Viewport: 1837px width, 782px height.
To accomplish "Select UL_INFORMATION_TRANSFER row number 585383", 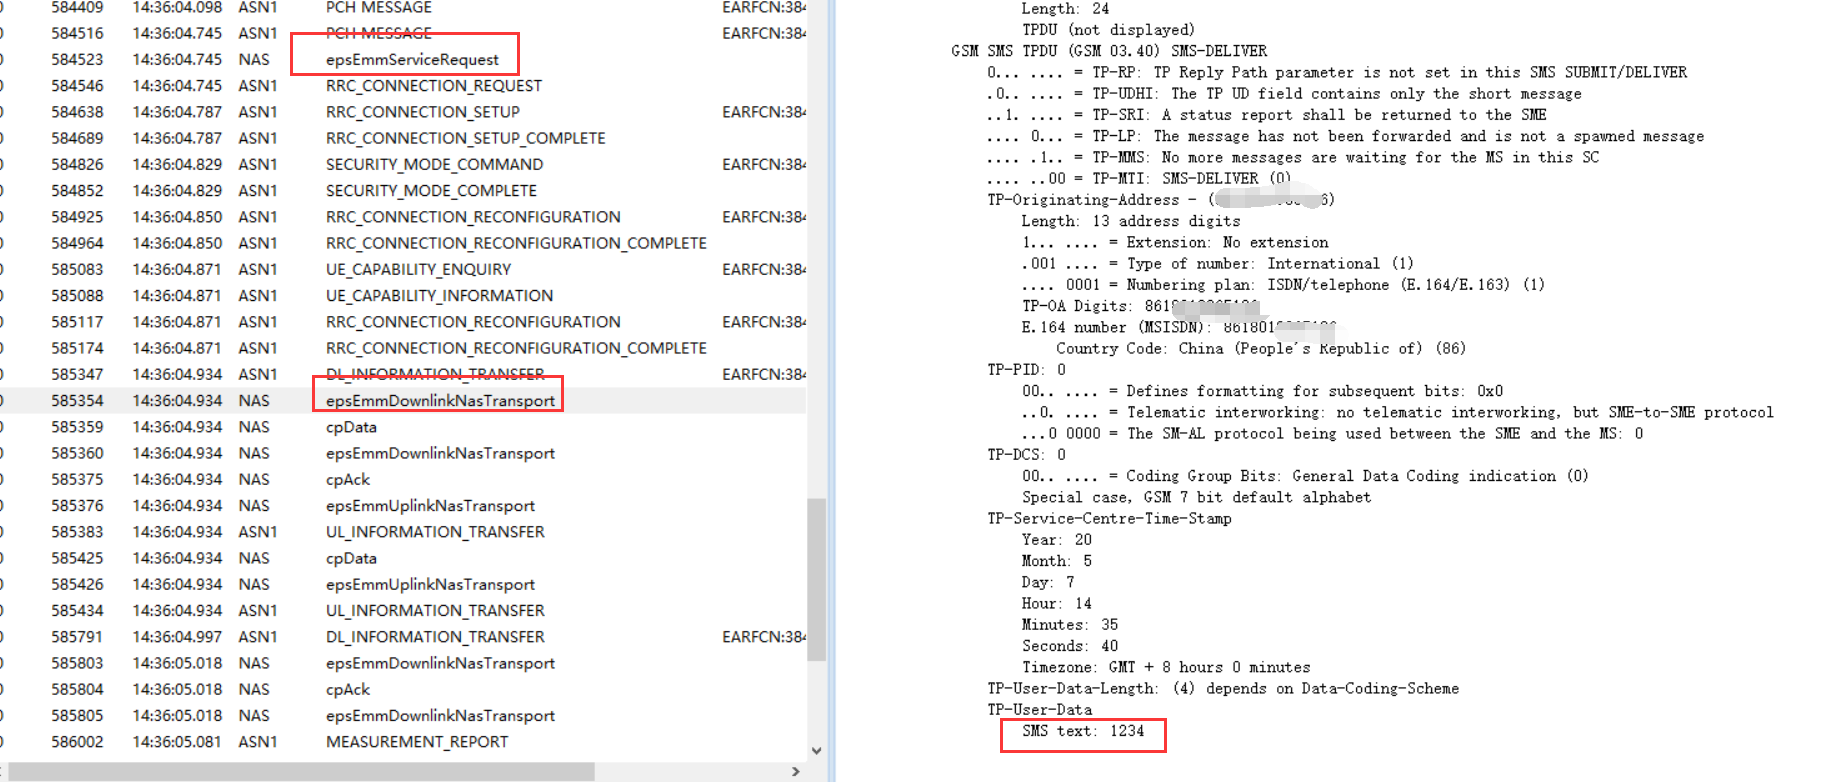I will coord(403,531).
